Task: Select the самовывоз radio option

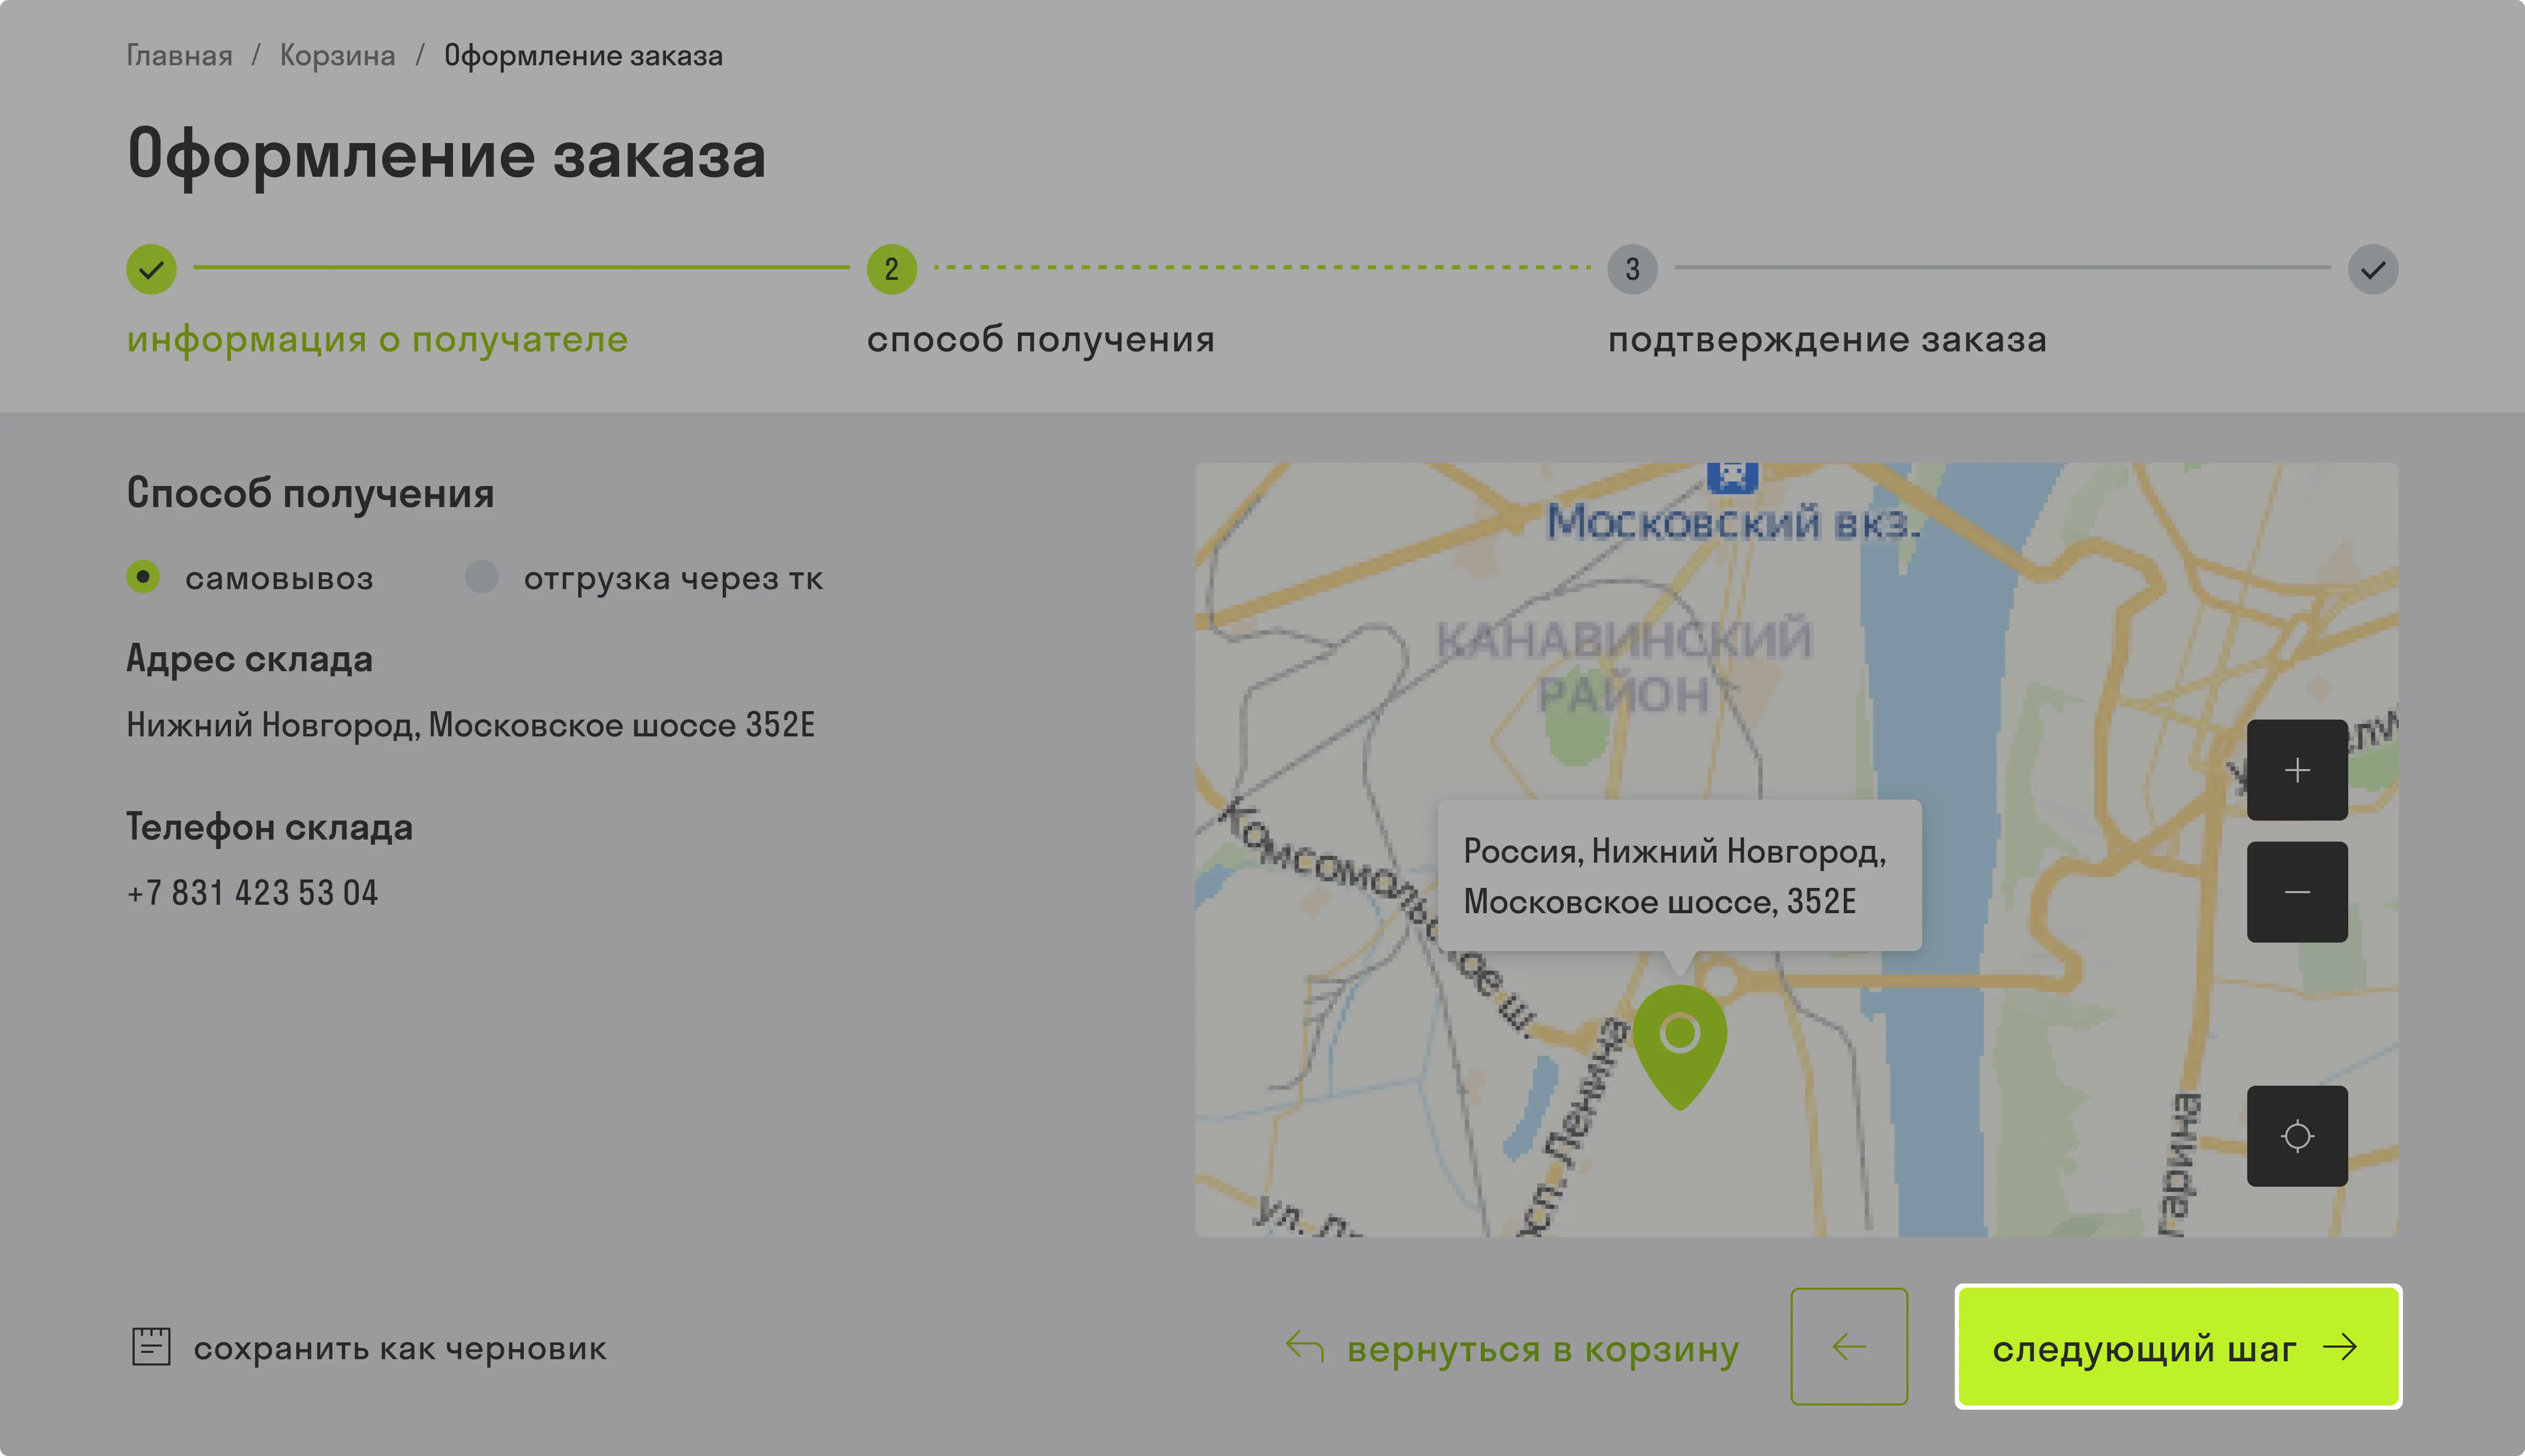Action: [143, 577]
